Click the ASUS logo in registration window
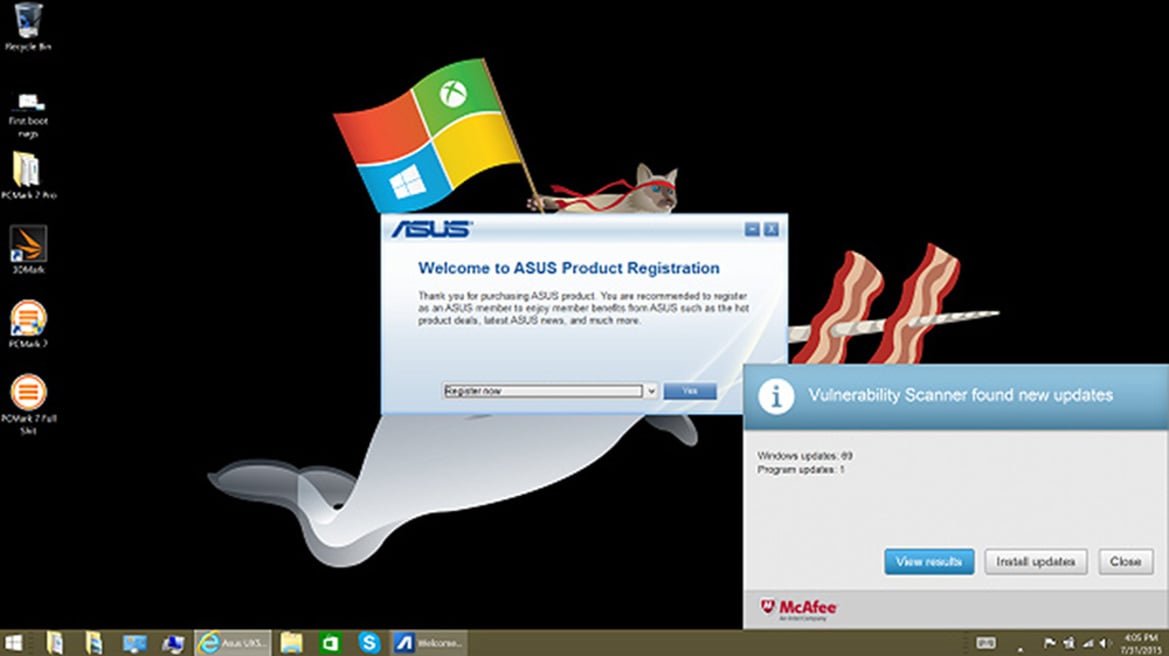 (432, 229)
